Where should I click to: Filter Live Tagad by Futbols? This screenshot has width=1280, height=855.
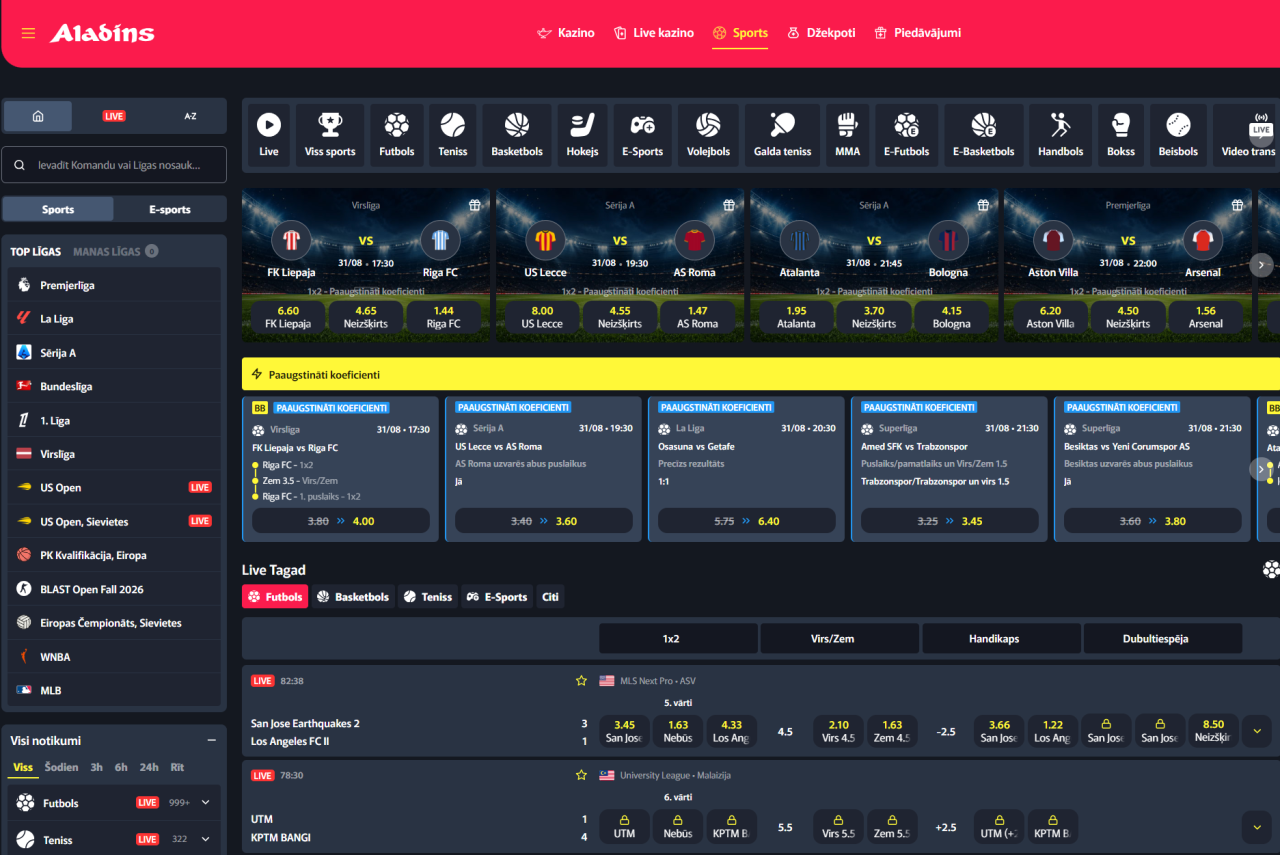click(x=275, y=597)
